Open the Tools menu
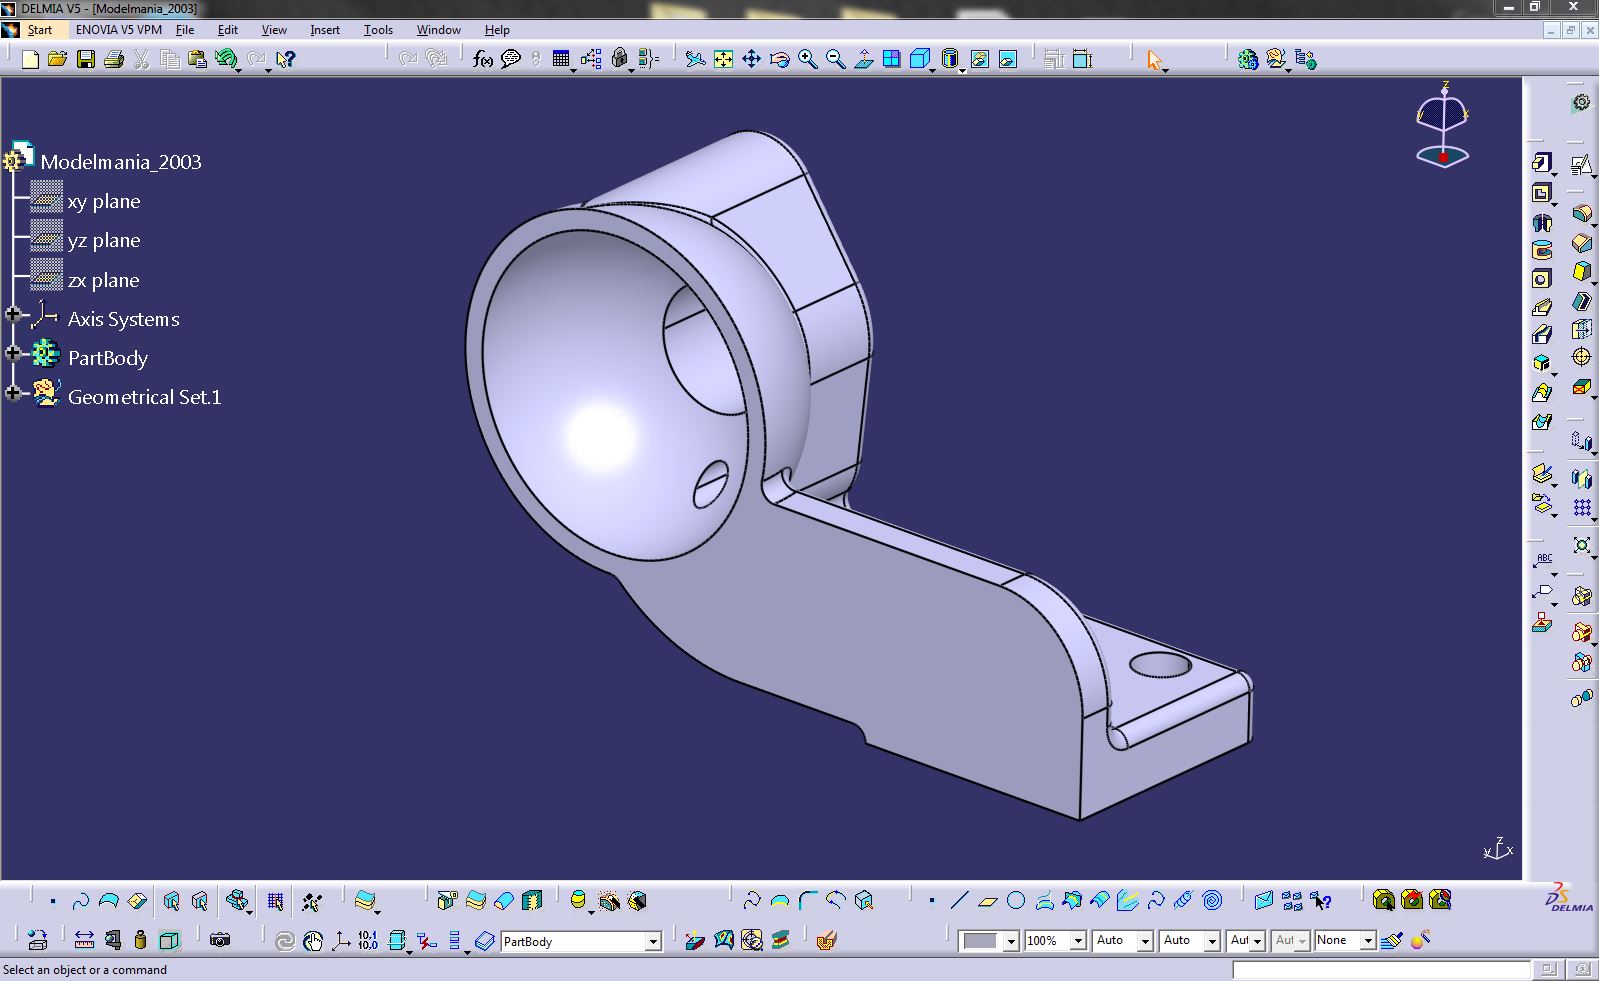1599x981 pixels. click(378, 30)
